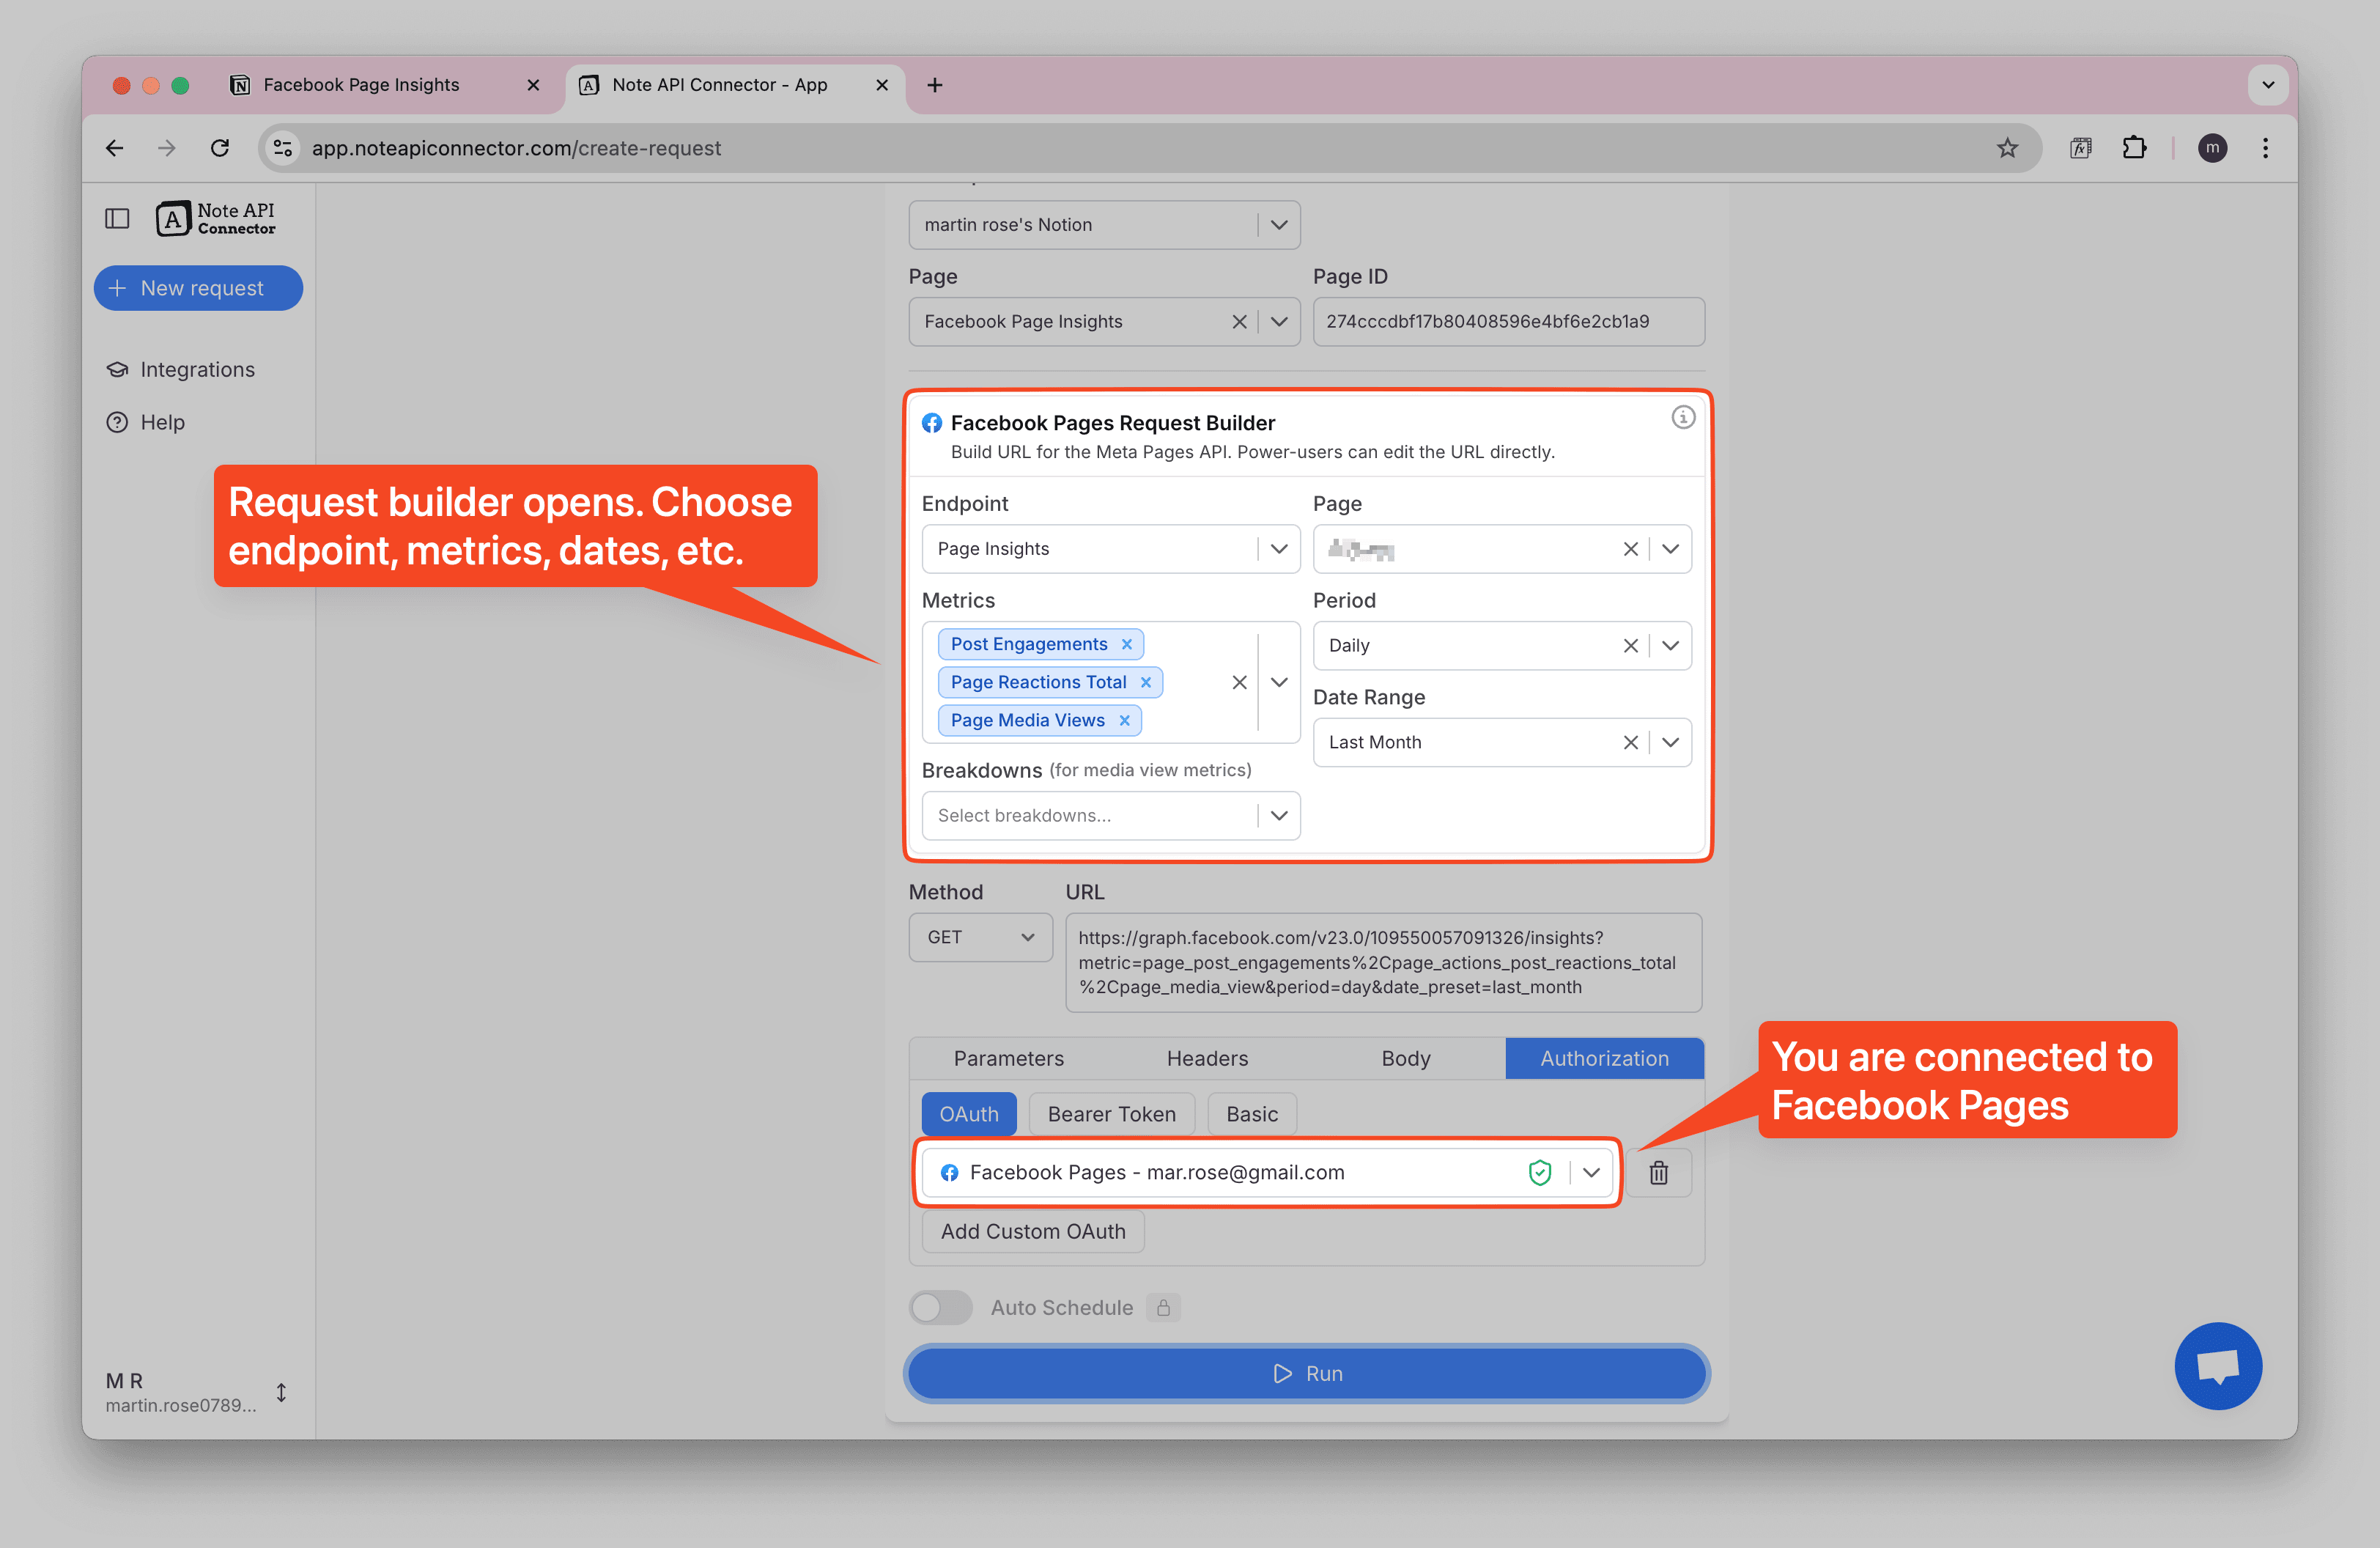
Task: Go forward in browser history
Action: 167,148
